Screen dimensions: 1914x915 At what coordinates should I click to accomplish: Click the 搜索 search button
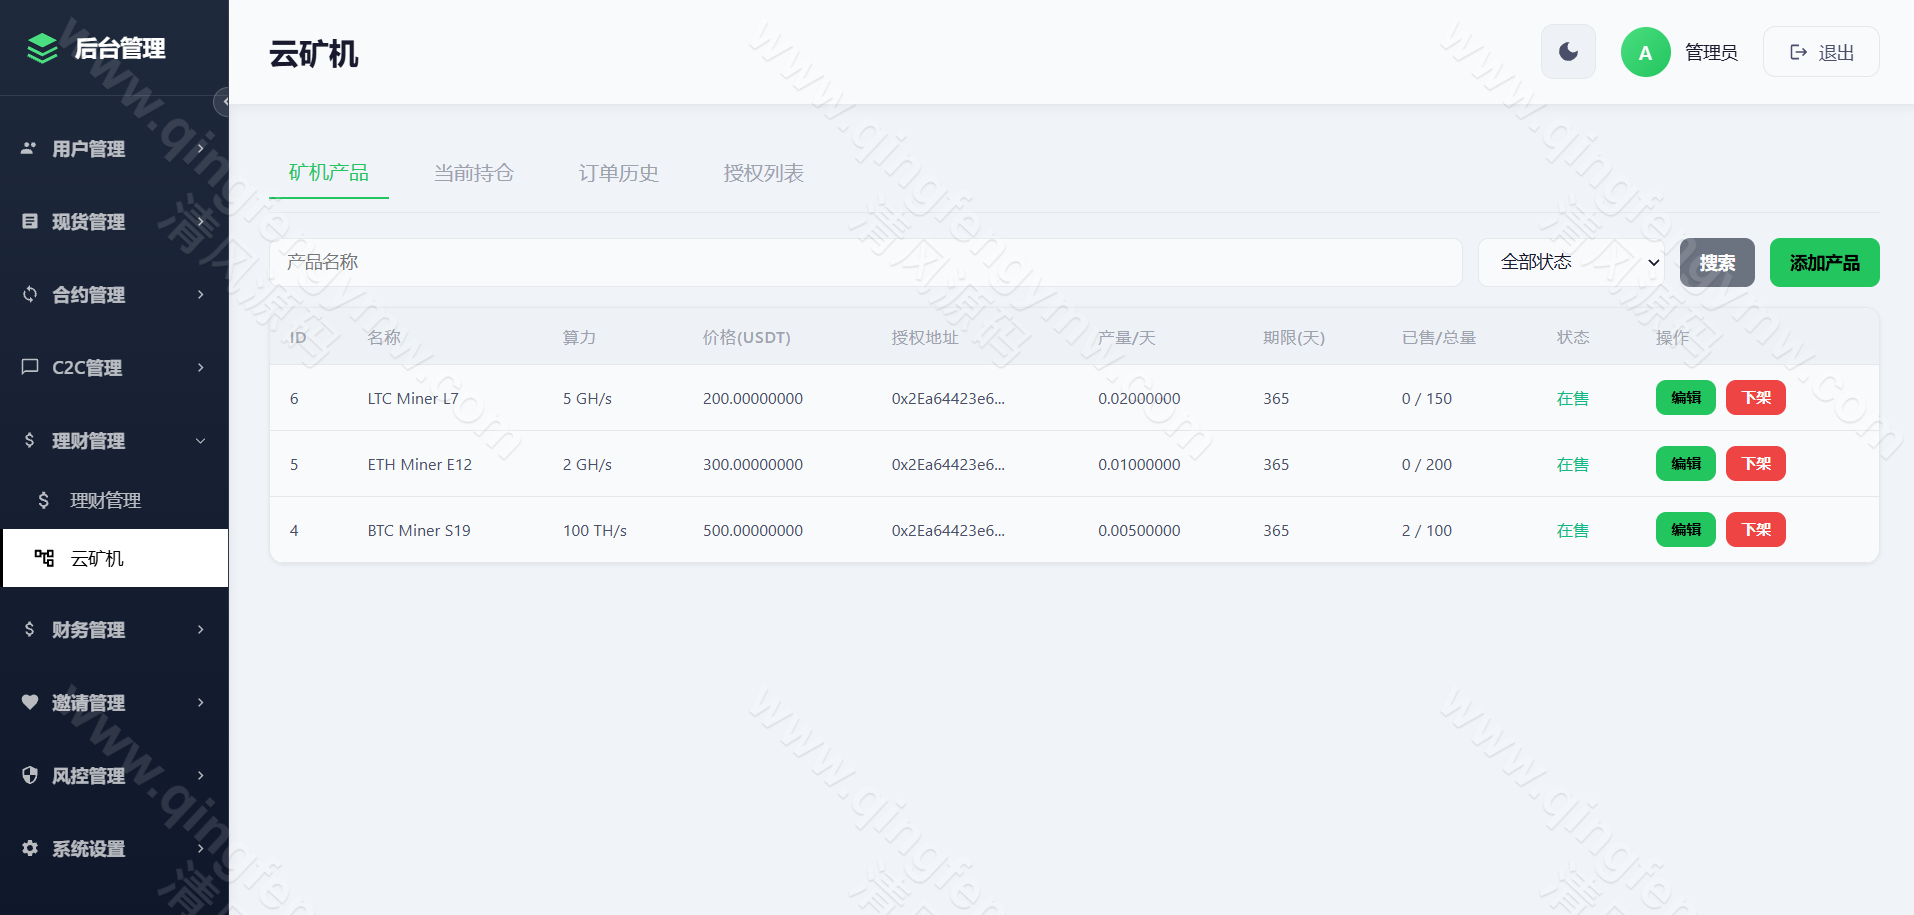point(1717,262)
